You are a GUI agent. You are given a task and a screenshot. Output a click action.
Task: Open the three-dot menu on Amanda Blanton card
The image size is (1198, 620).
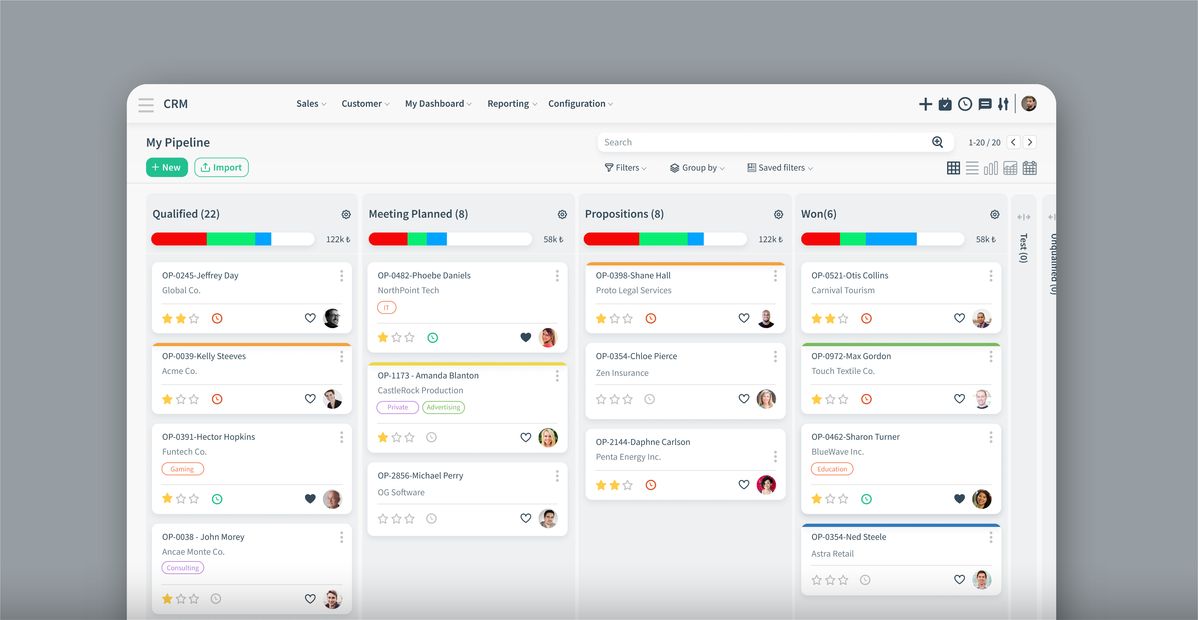557,376
